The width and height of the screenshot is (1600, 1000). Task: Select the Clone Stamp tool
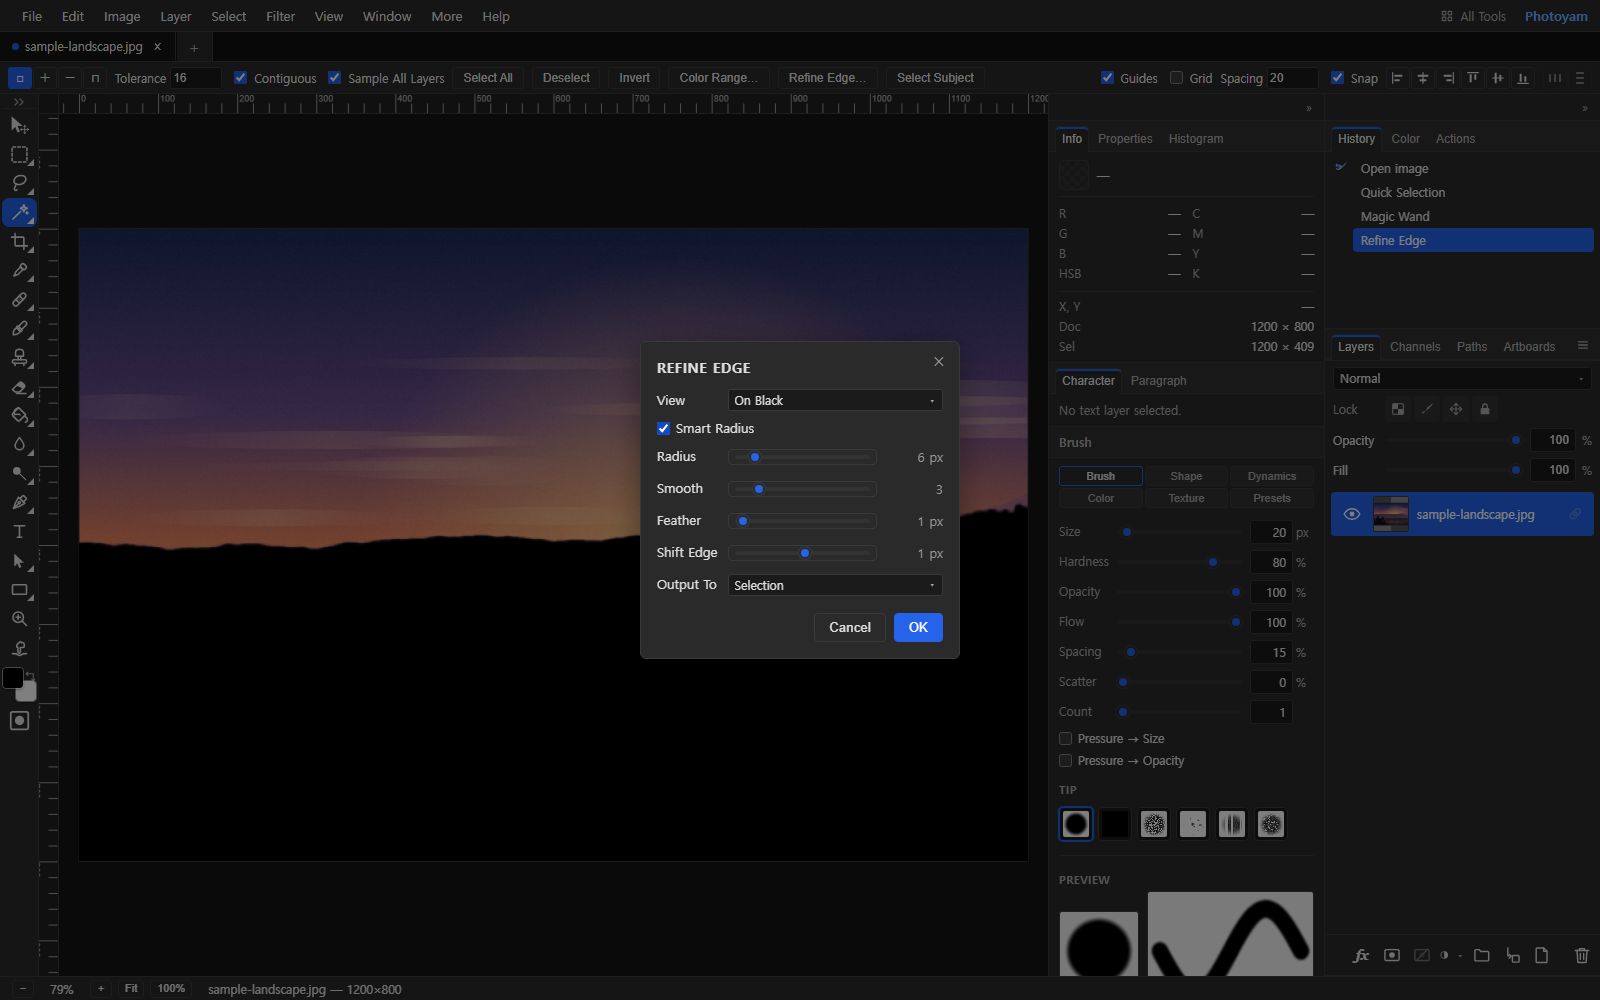click(x=19, y=357)
